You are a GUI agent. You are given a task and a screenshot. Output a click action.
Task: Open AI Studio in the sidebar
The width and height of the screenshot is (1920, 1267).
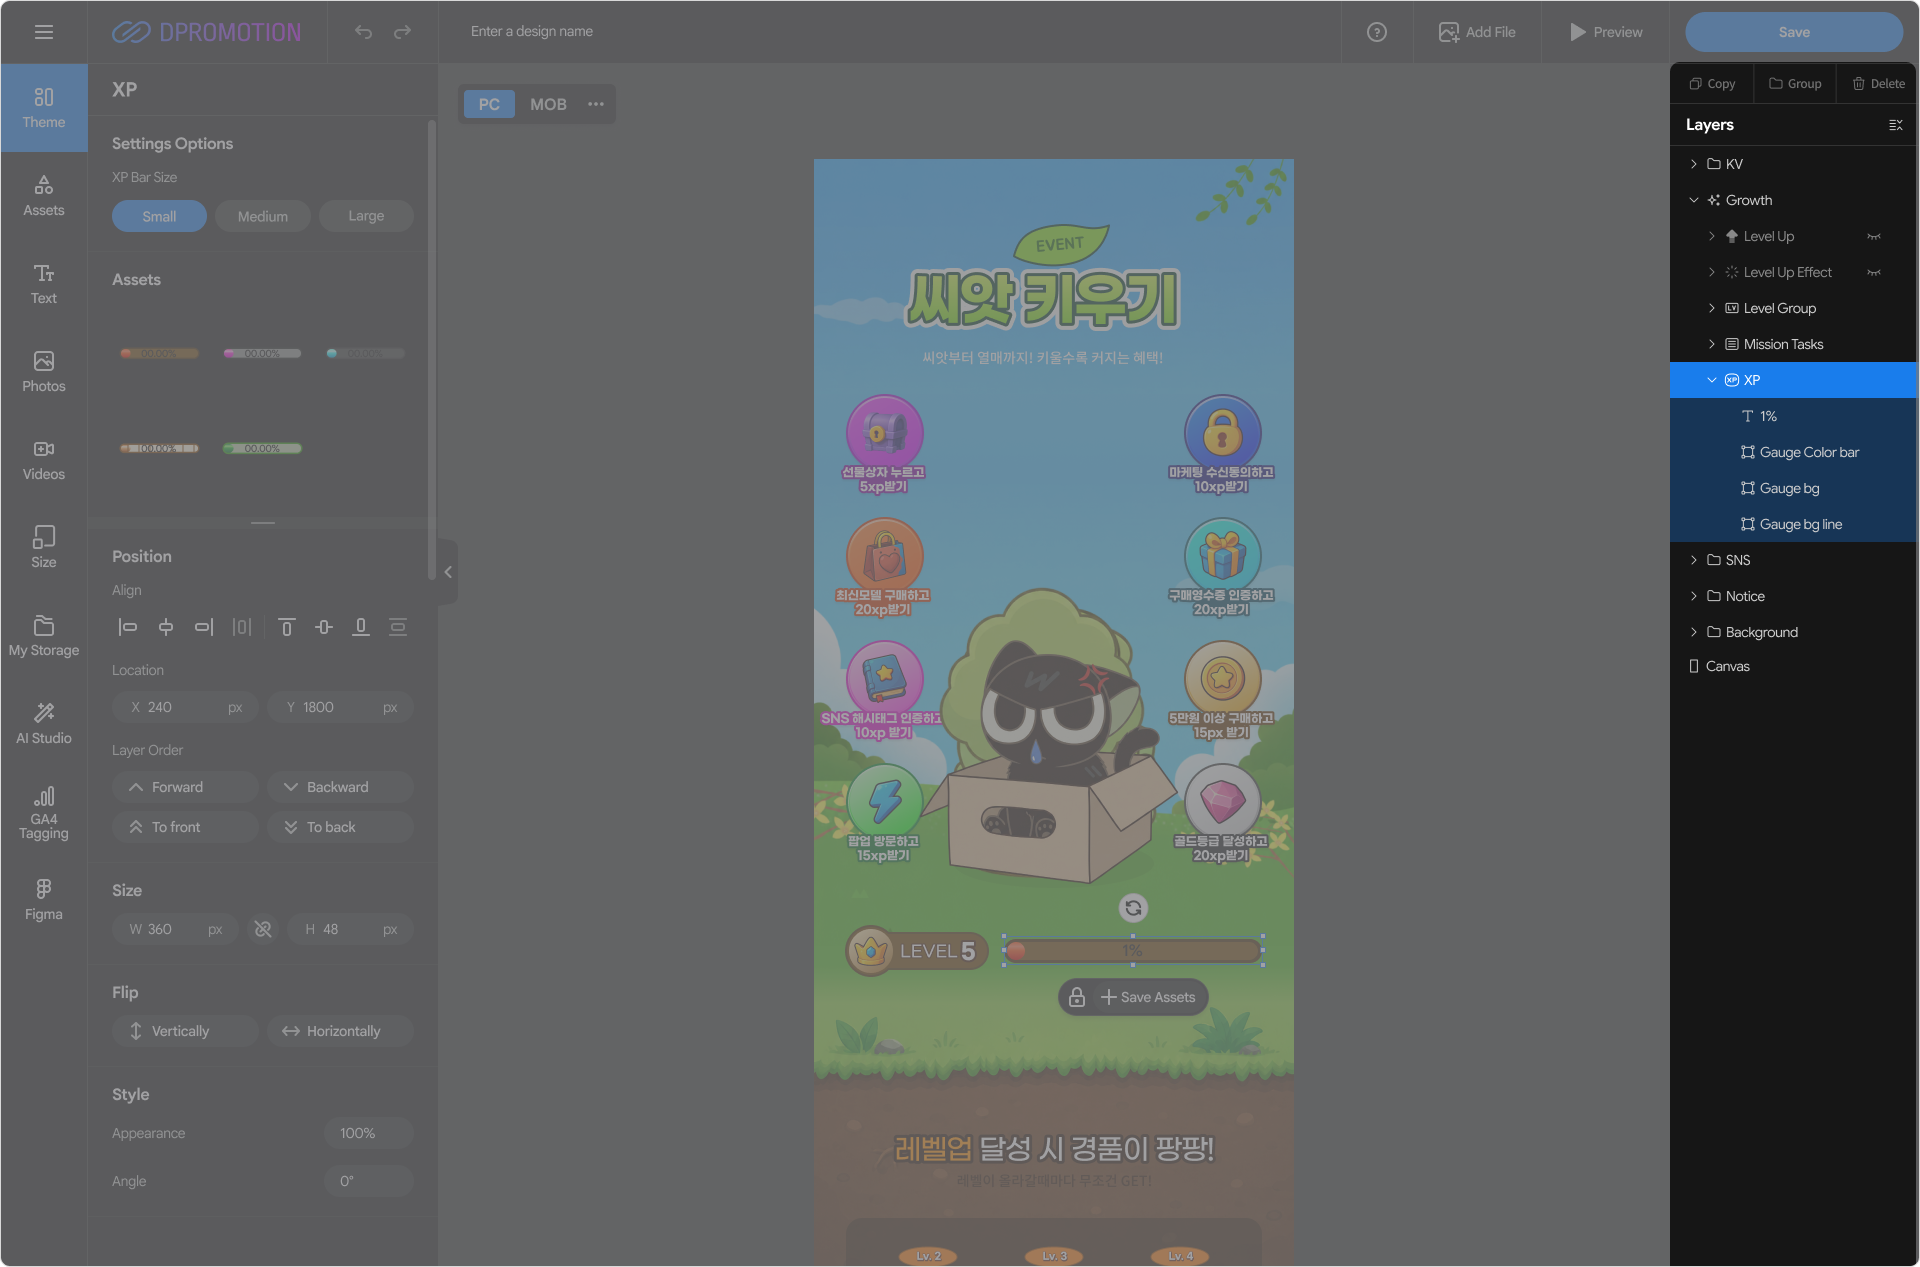pos(44,724)
